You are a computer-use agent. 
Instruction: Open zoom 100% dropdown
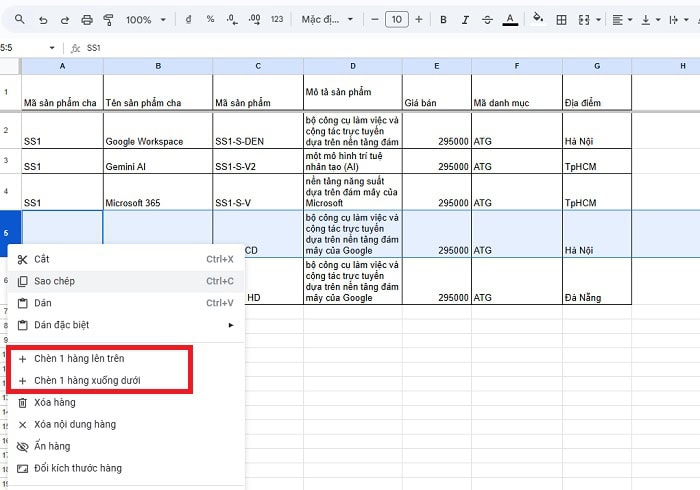[x=146, y=20]
